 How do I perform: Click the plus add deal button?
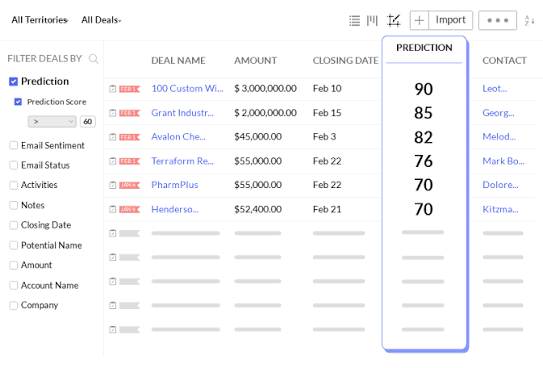(x=419, y=20)
